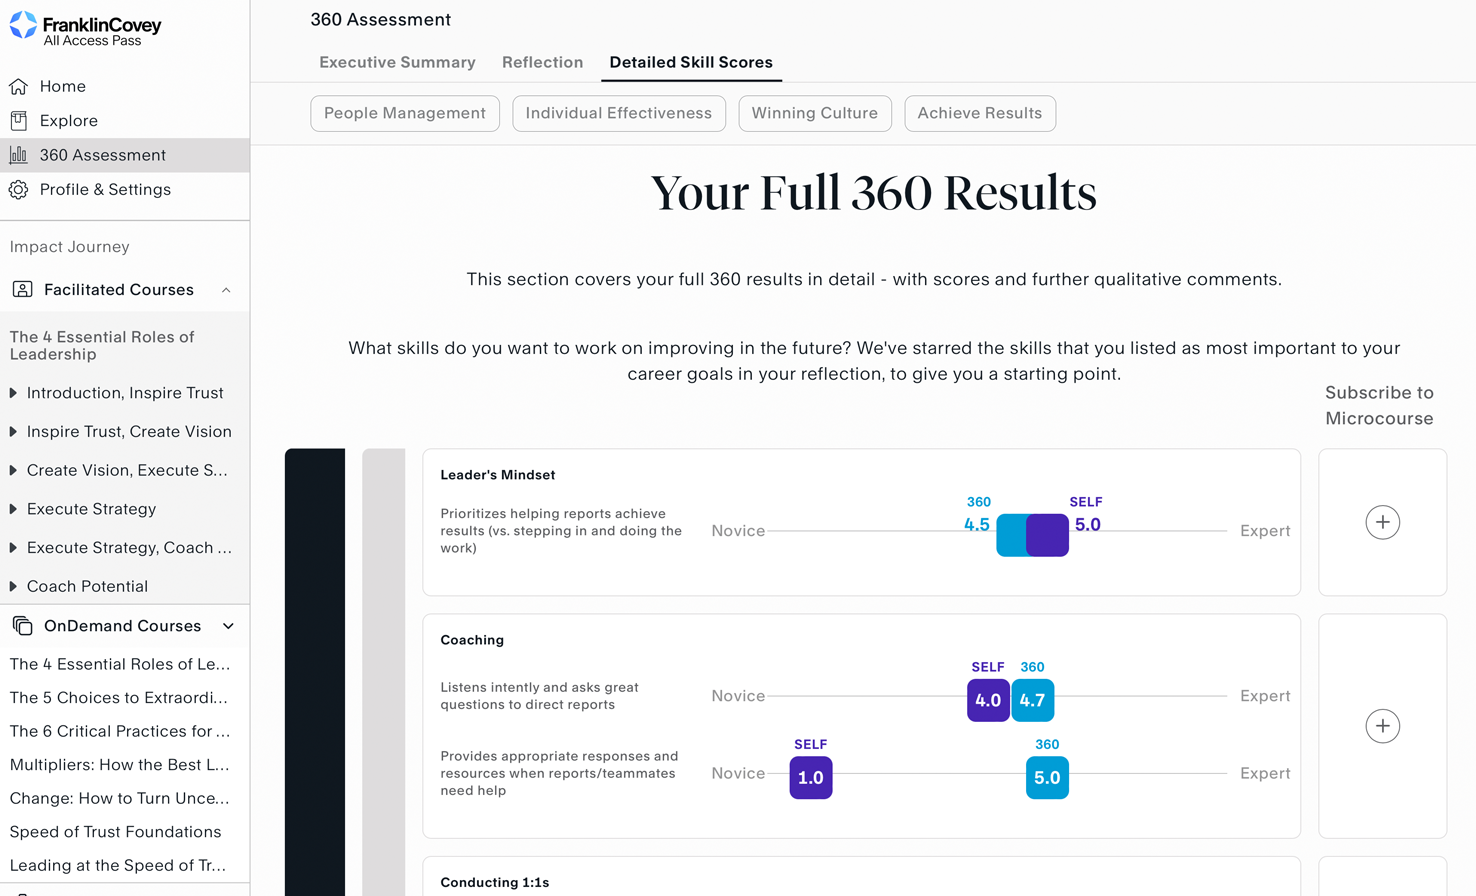Click the Facilitated Courses person icon
Viewport: 1476px width, 896px height.
(x=22, y=290)
